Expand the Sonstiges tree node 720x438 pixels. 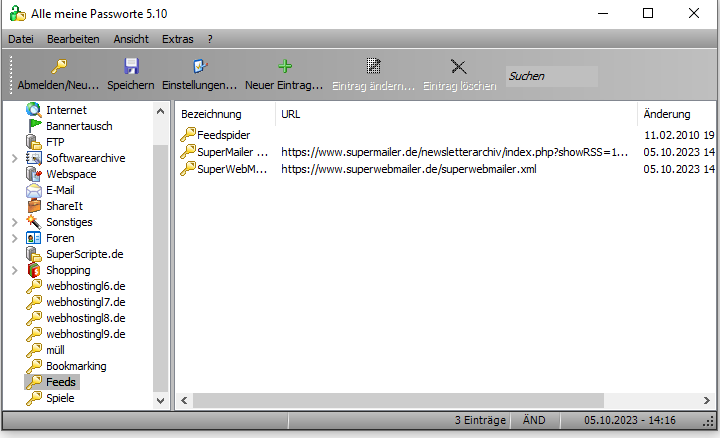pyautogui.click(x=13, y=222)
